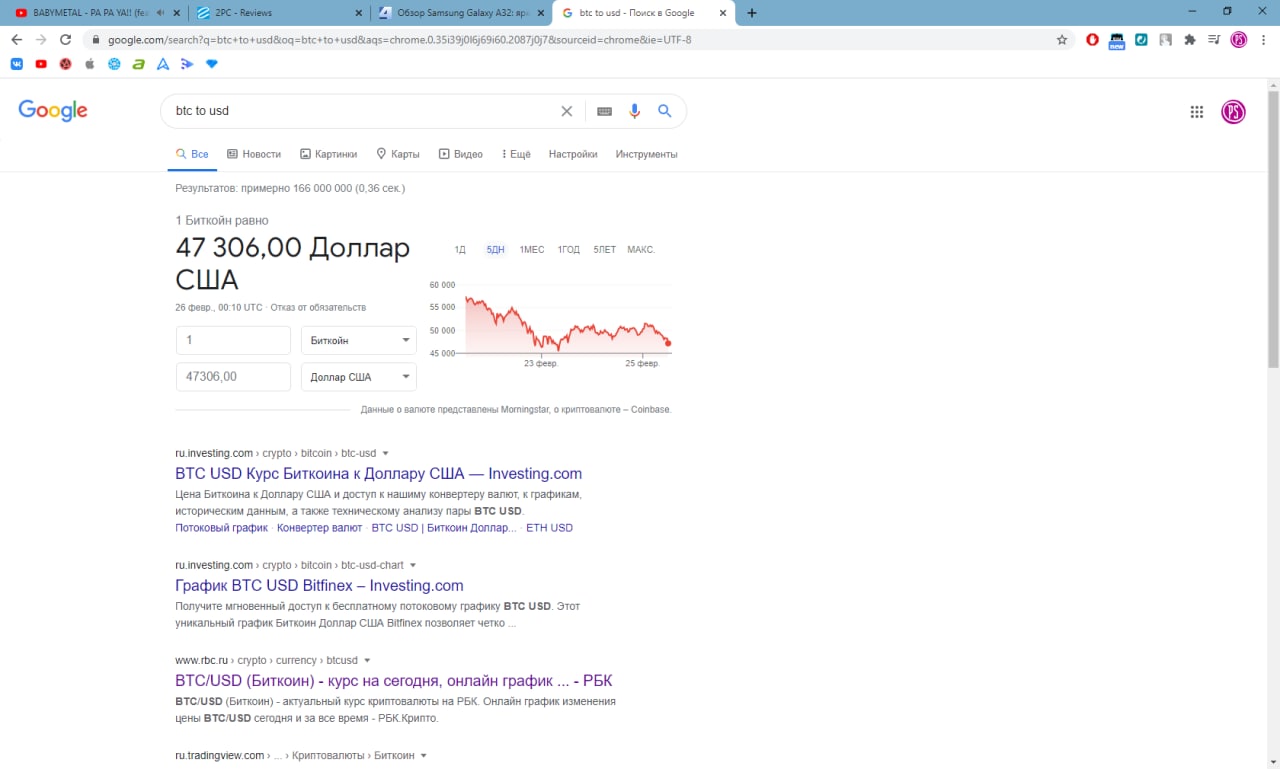Open Инструменты search tools

pos(646,154)
